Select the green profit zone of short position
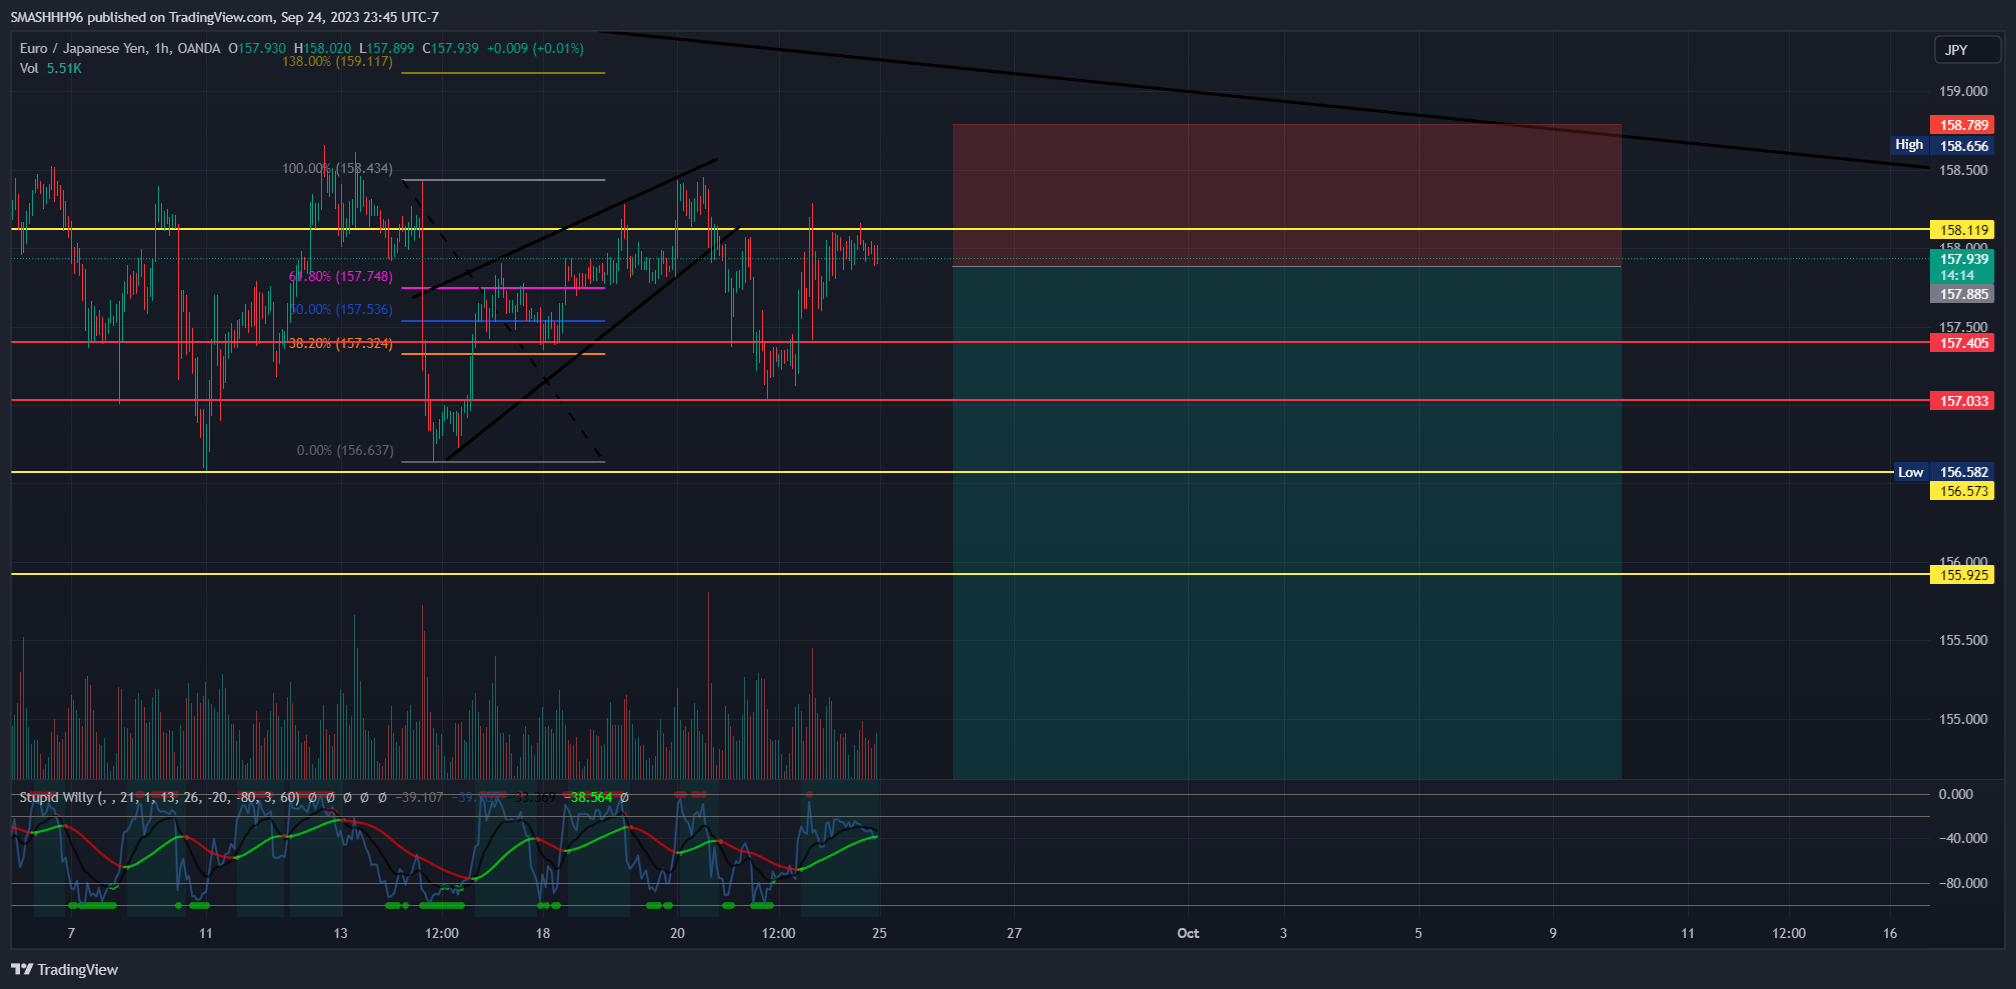 coord(1287,522)
